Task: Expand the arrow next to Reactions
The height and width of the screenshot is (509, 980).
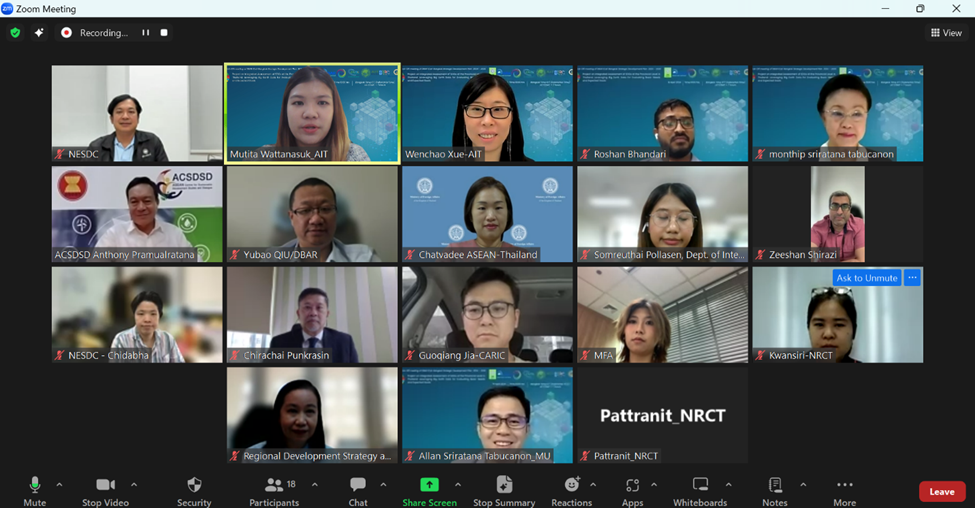Action: (593, 485)
